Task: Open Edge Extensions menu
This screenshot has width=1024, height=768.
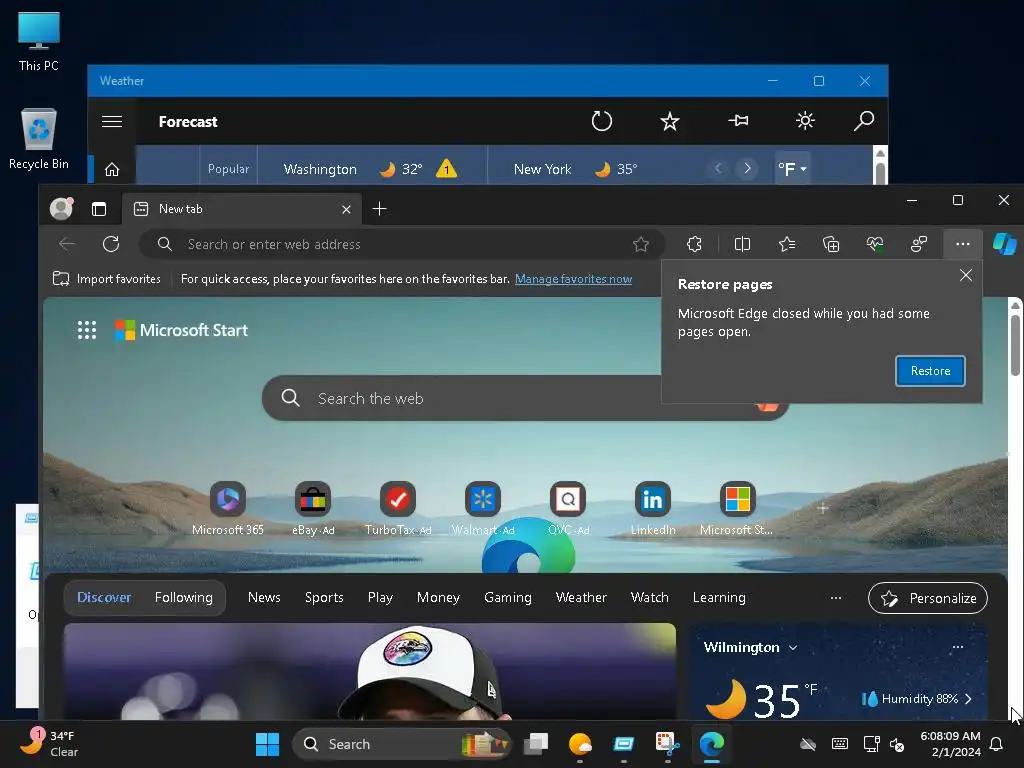Action: click(x=694, y=244)
